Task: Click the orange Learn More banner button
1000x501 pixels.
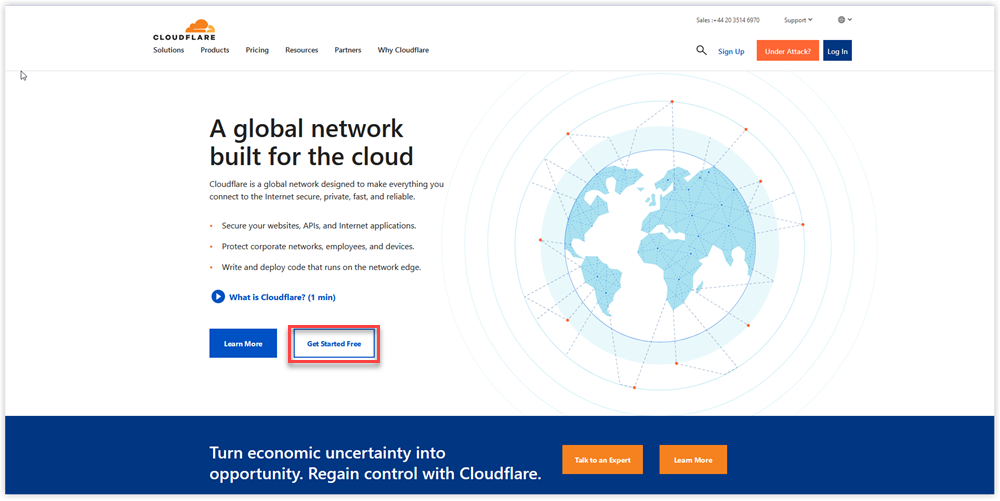Action: point(693,460)
